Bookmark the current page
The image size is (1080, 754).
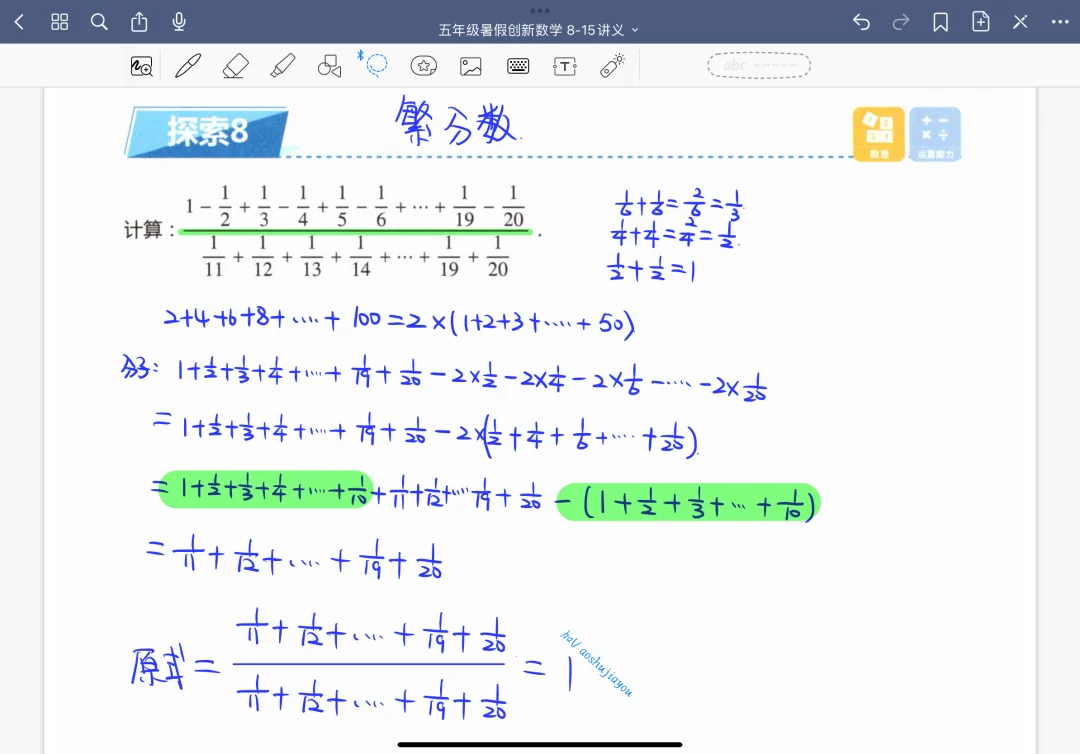point(940,22)
